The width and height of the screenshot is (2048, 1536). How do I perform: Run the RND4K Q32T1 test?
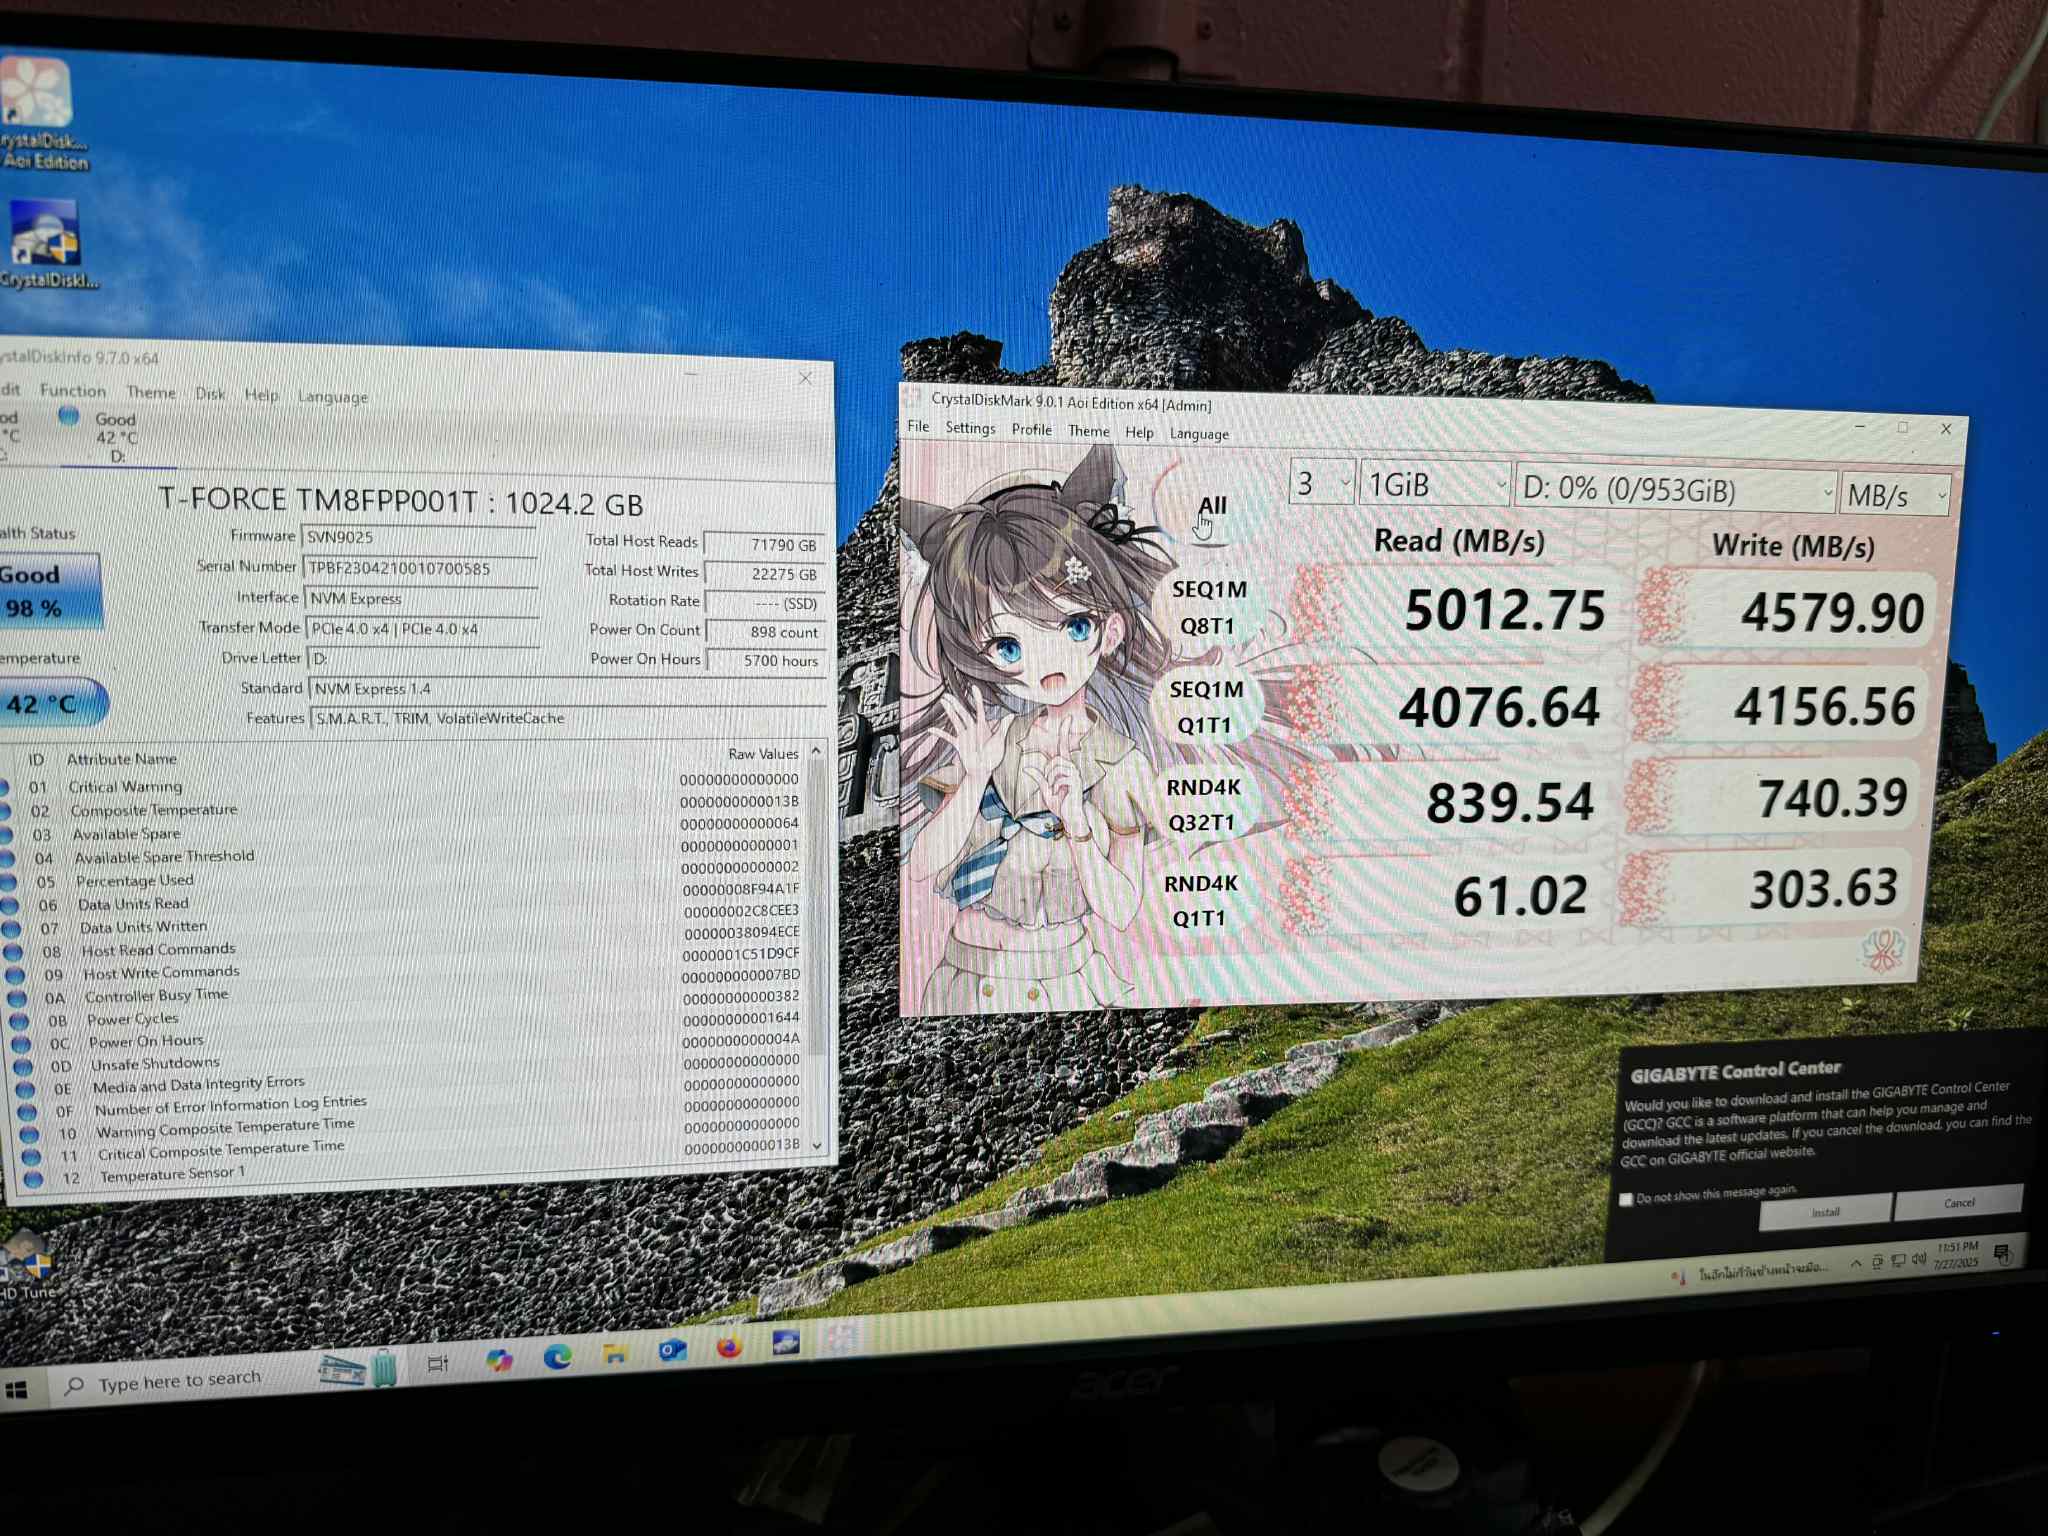[1203, 805]
